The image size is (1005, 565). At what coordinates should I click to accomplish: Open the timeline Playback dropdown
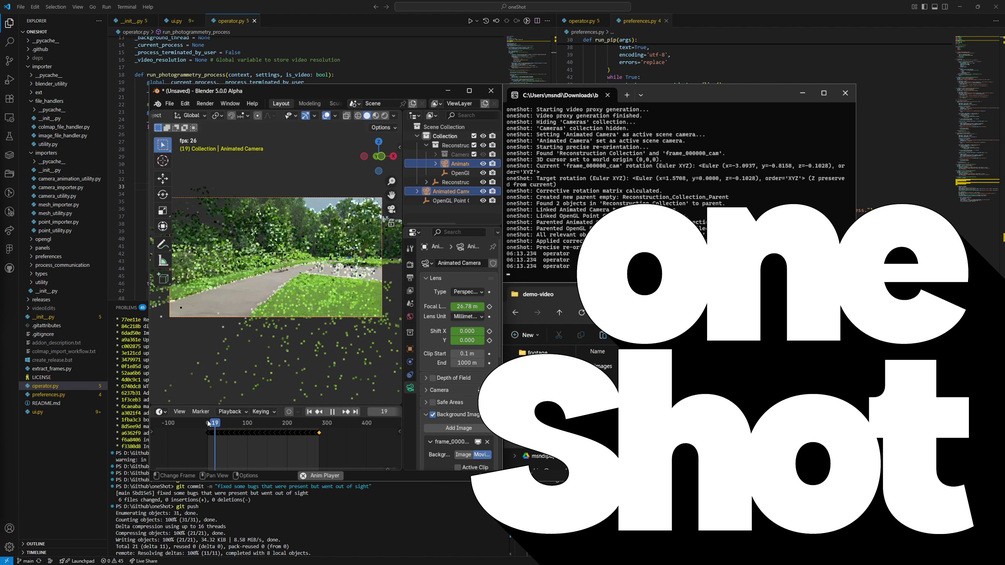[233, 412]
